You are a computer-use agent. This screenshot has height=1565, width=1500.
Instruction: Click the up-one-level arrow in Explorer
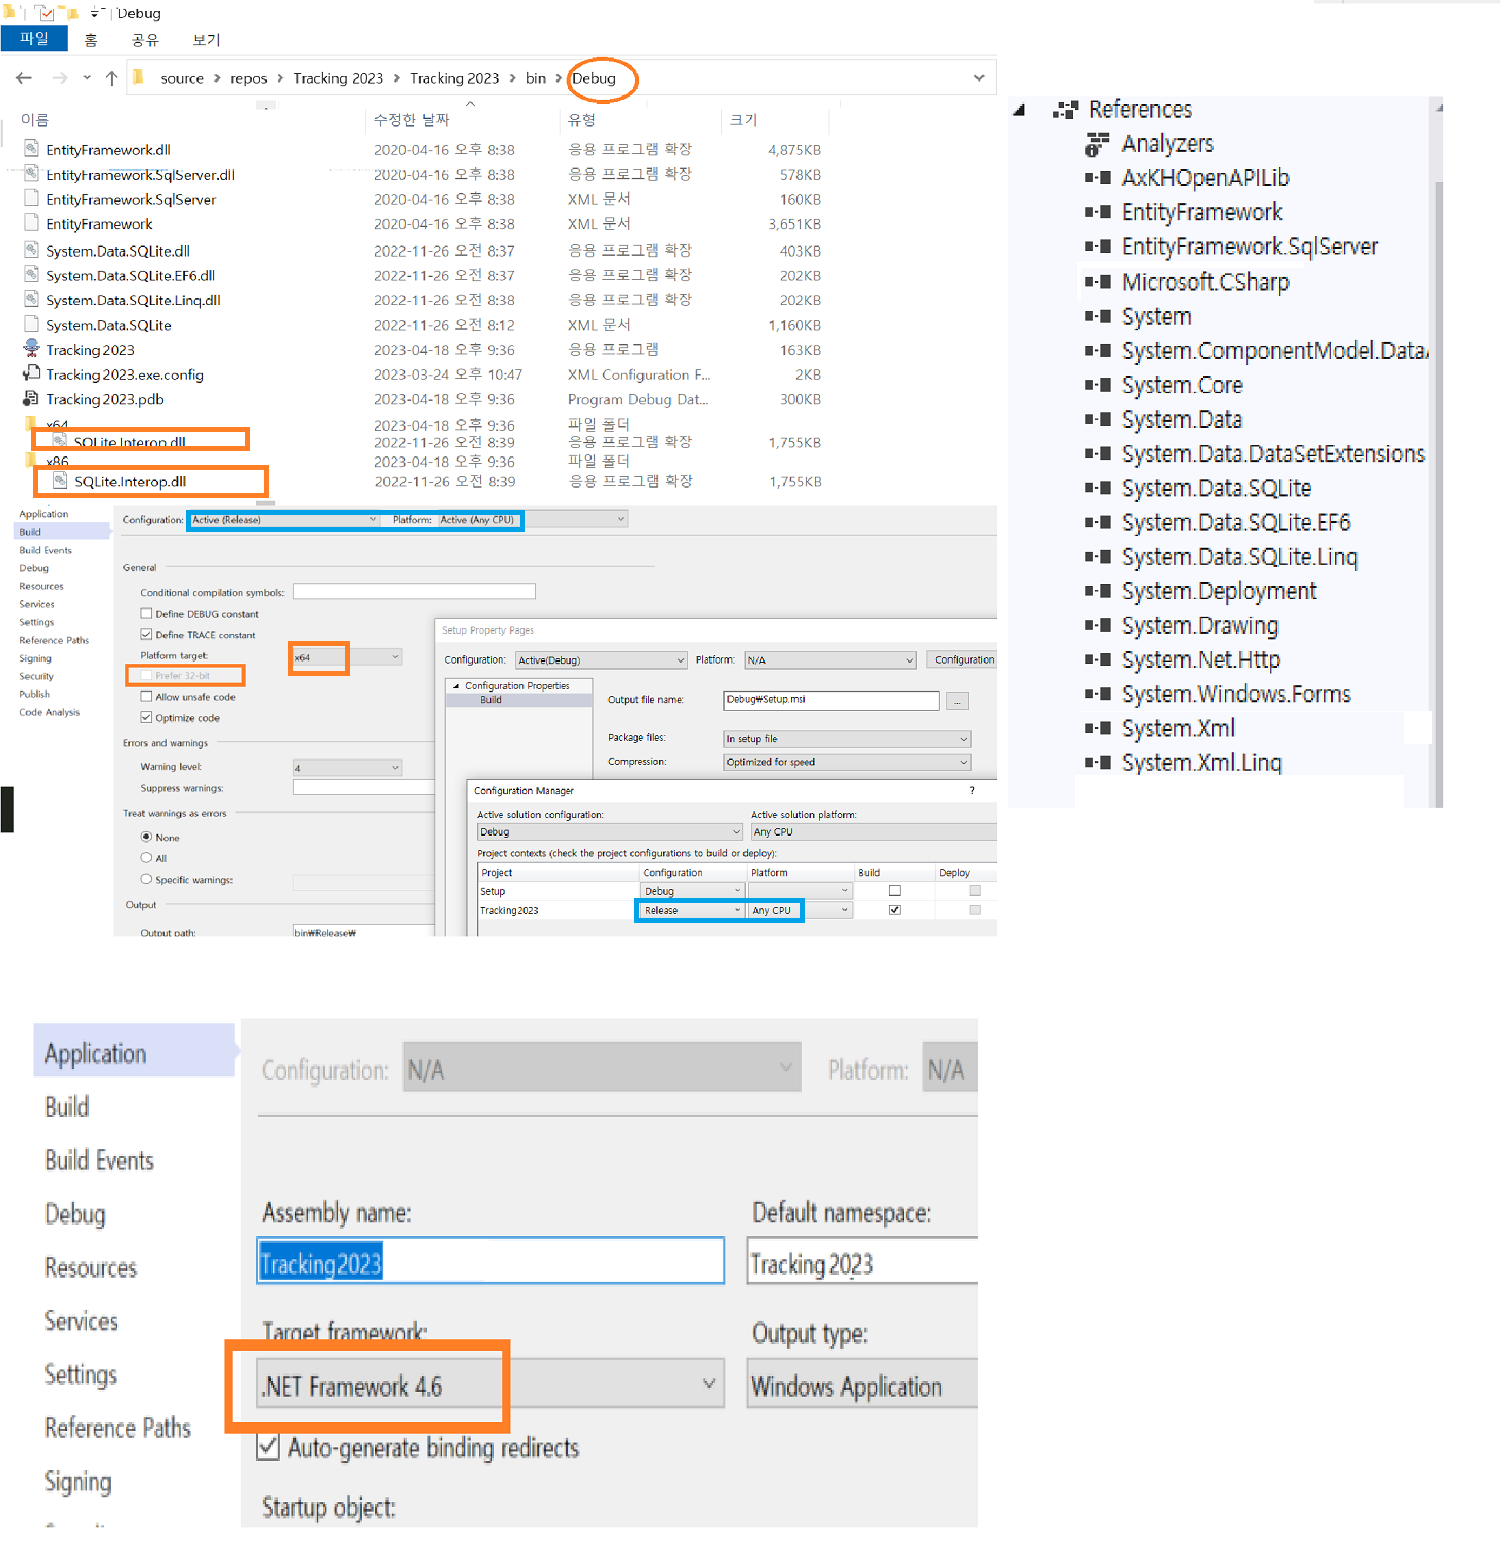click(x=111, y=78)
